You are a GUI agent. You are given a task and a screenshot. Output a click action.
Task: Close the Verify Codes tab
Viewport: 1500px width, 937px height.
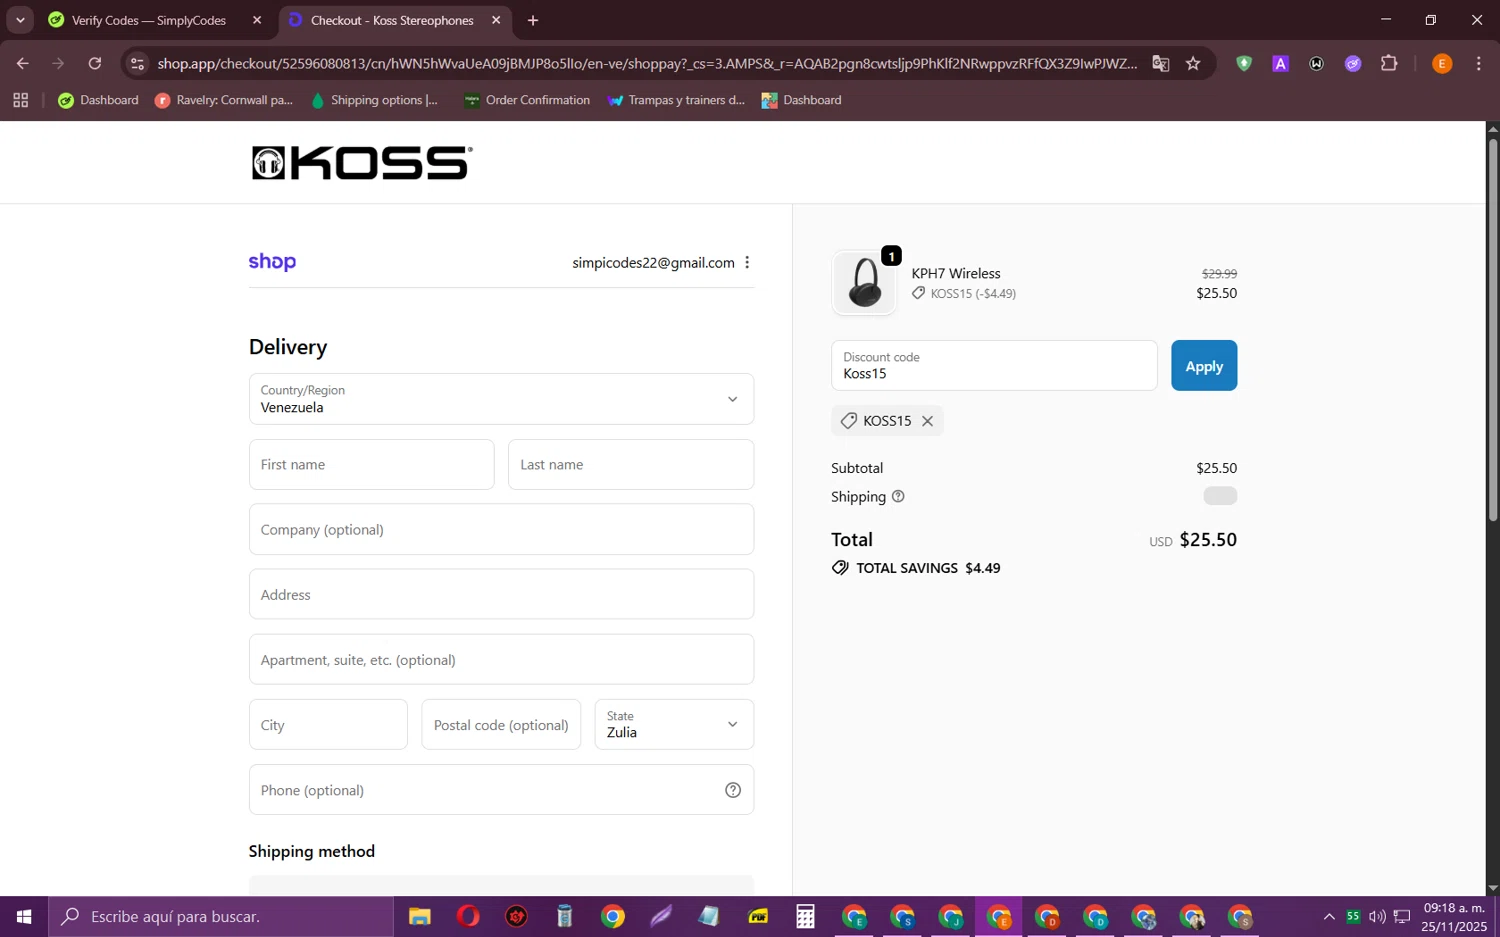point(257,20)
